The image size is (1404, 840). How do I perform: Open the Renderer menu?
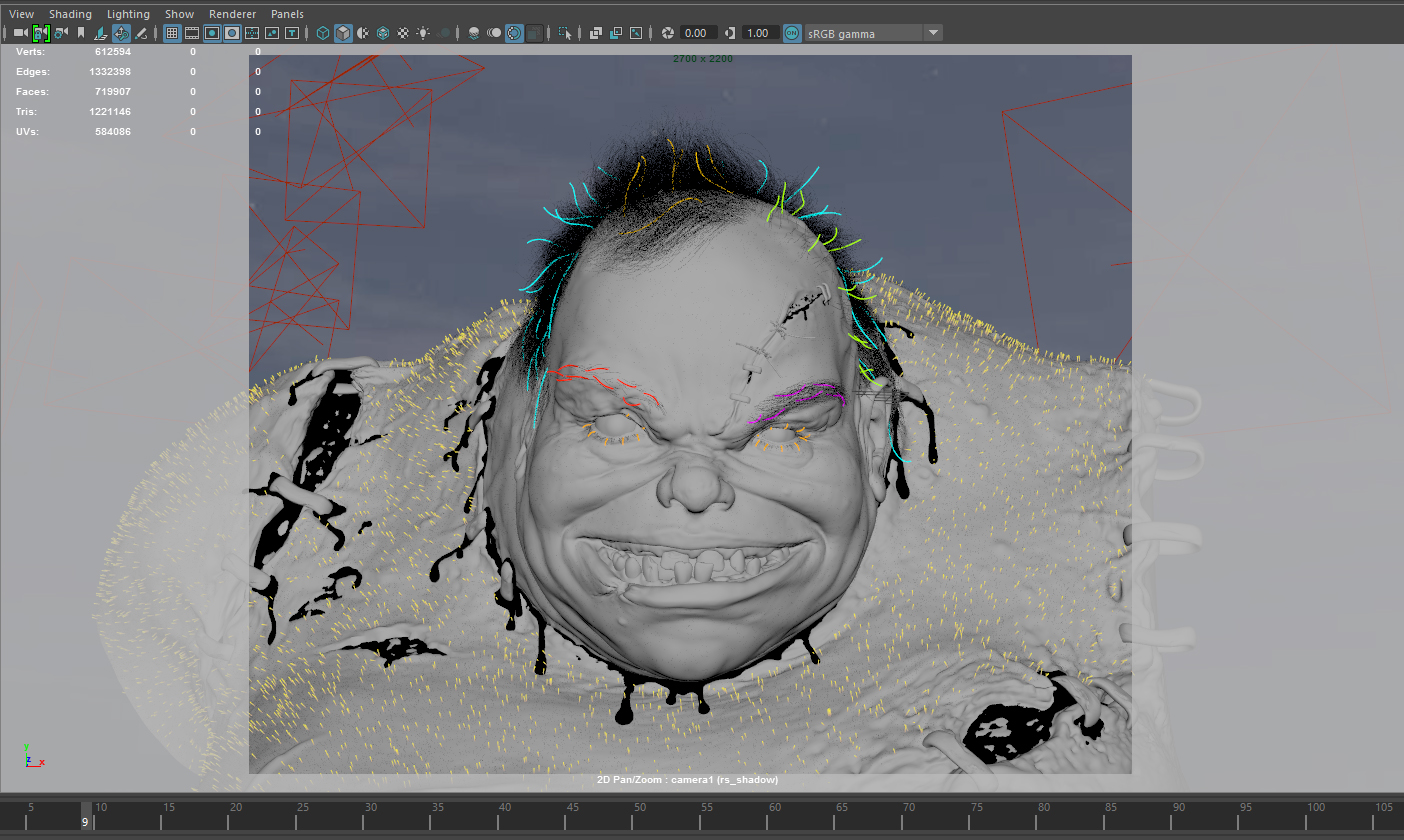(232, 14)
